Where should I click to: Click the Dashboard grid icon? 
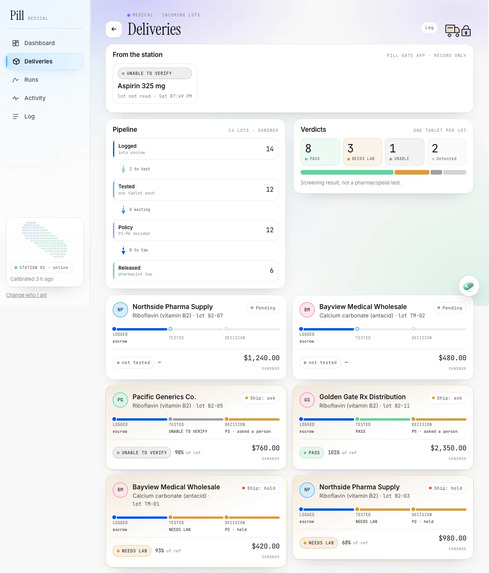(x=15, y=43)
